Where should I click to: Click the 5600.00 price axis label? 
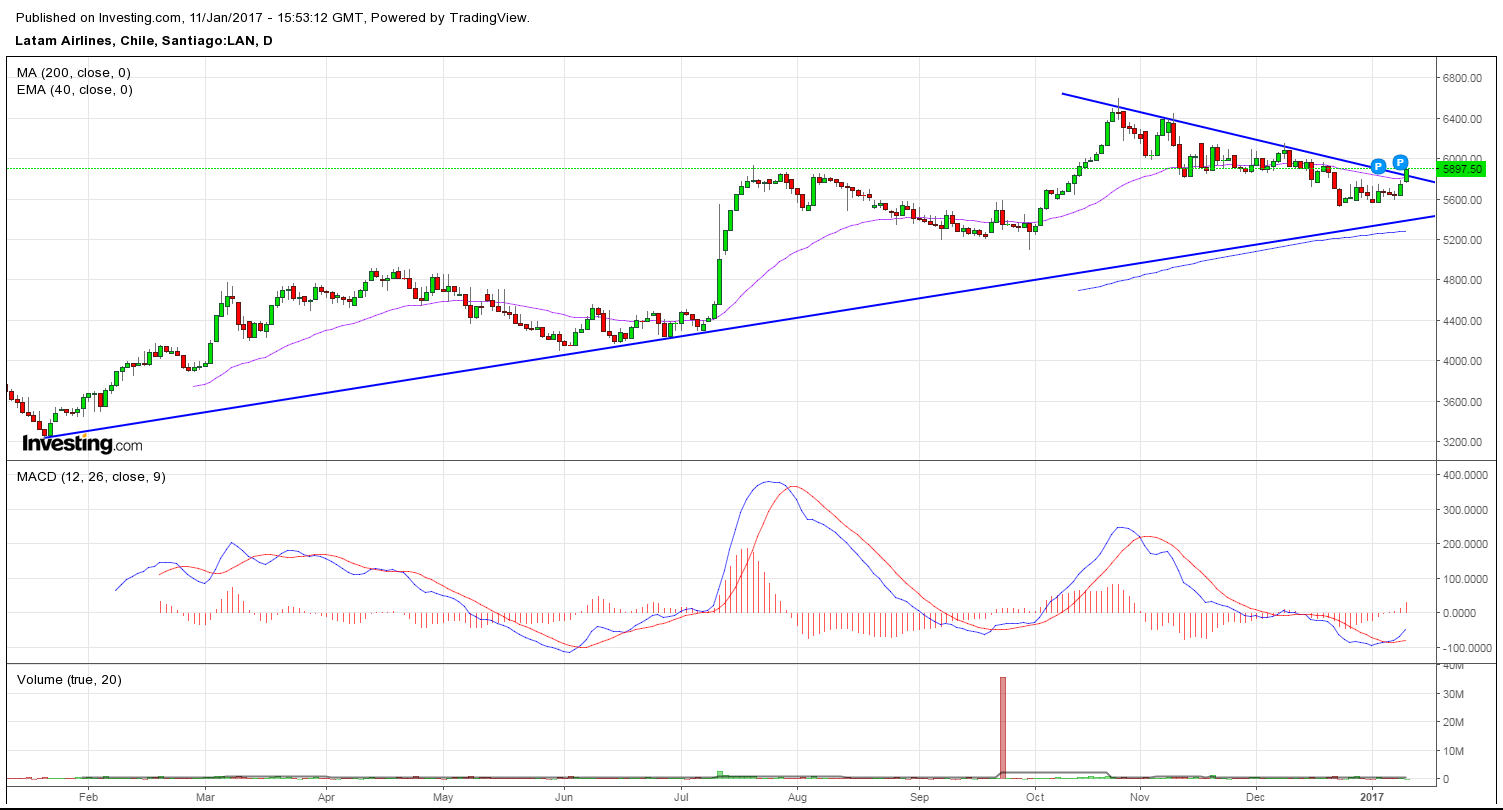[x=1462, y=200]
